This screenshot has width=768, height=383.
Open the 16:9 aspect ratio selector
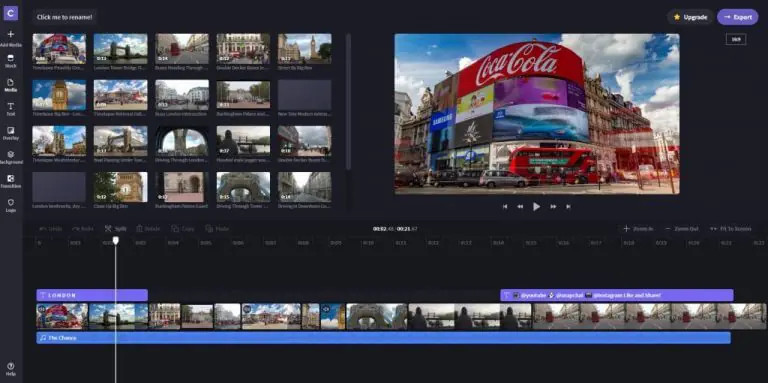(736, 39)
